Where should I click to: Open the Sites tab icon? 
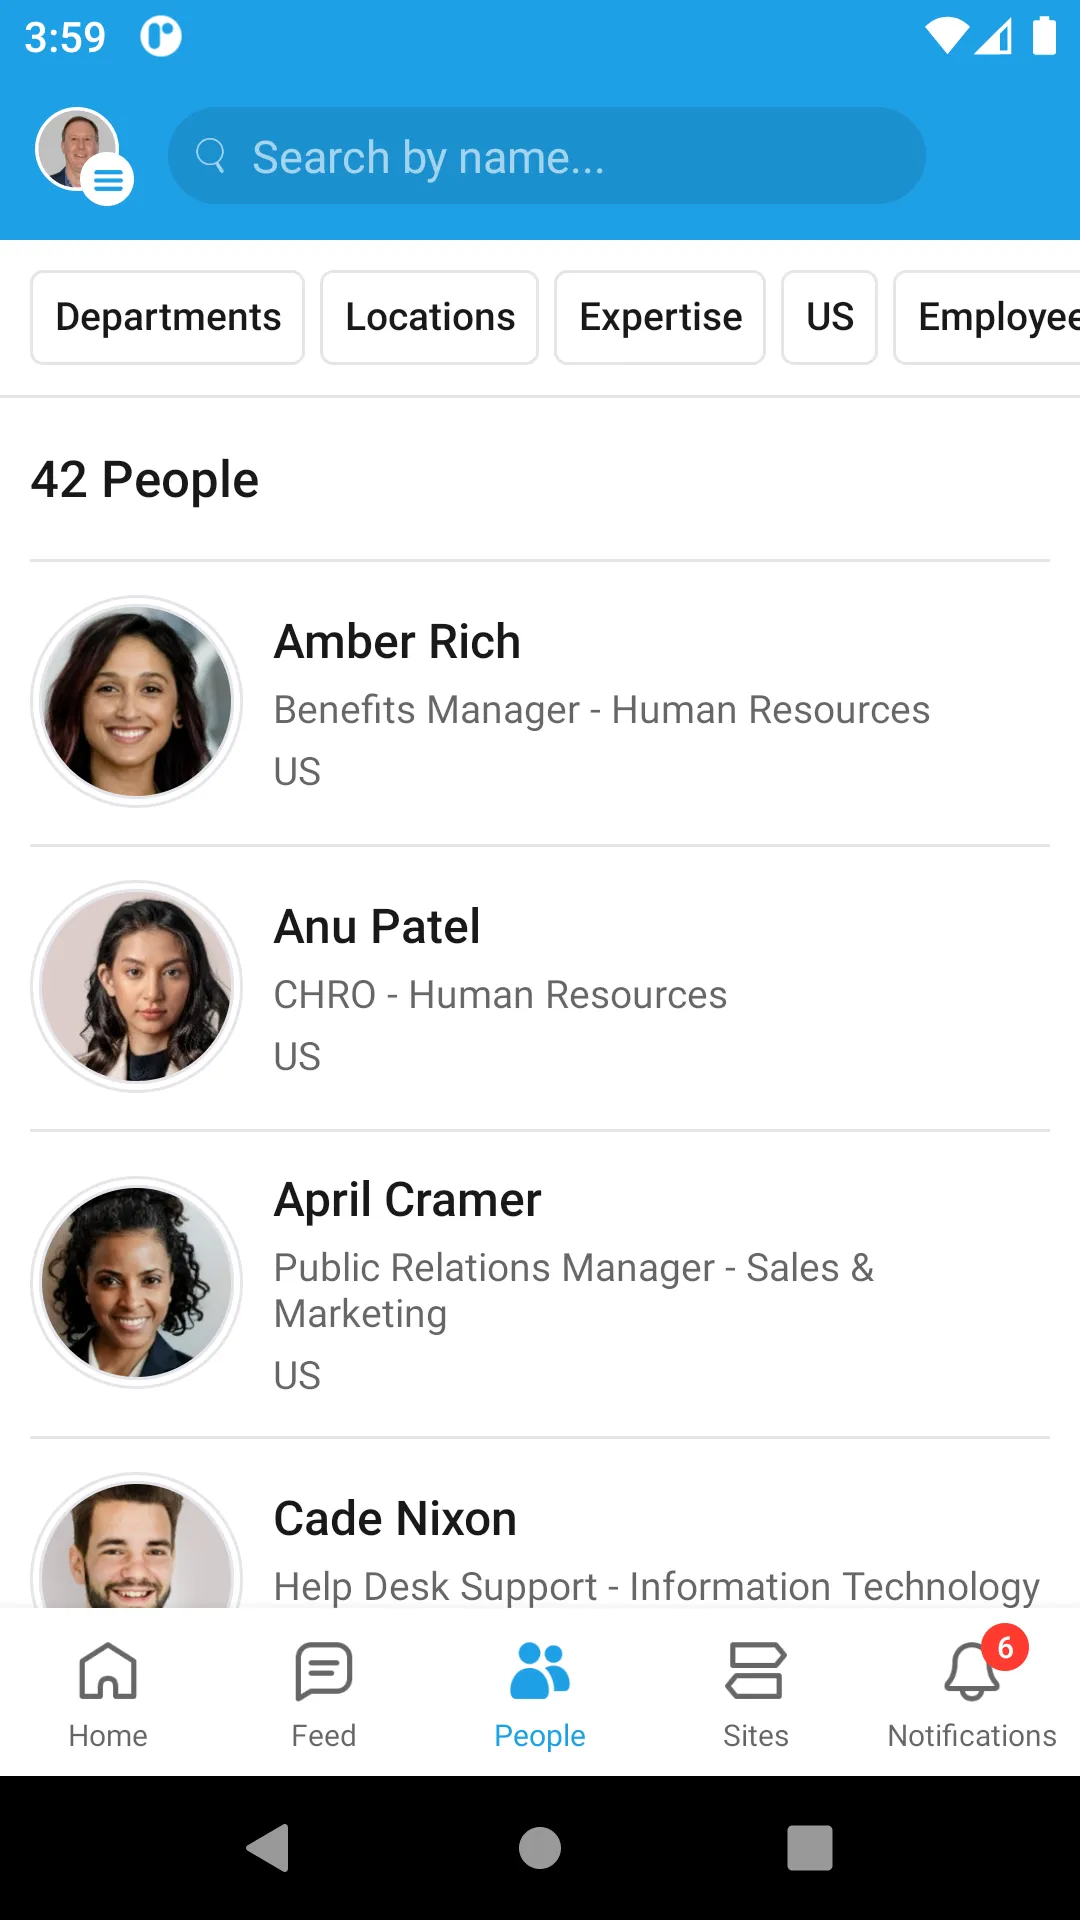click(756, 1671)
